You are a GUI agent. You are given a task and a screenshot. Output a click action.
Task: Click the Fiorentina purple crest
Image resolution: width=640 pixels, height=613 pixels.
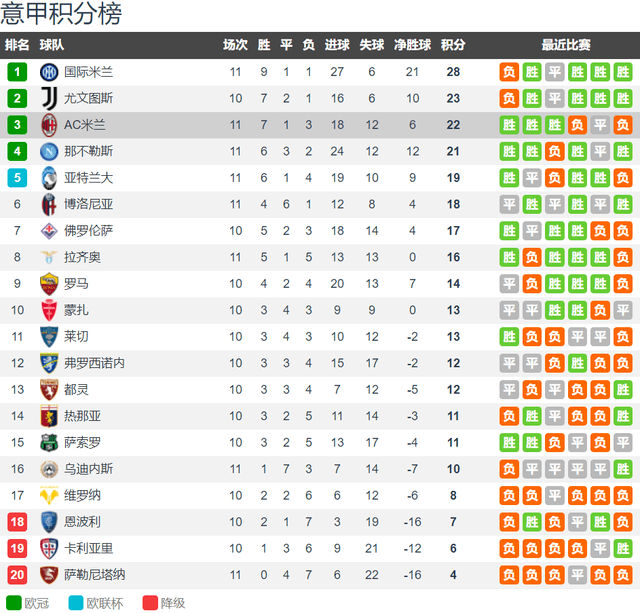click(x=49, y=231)
